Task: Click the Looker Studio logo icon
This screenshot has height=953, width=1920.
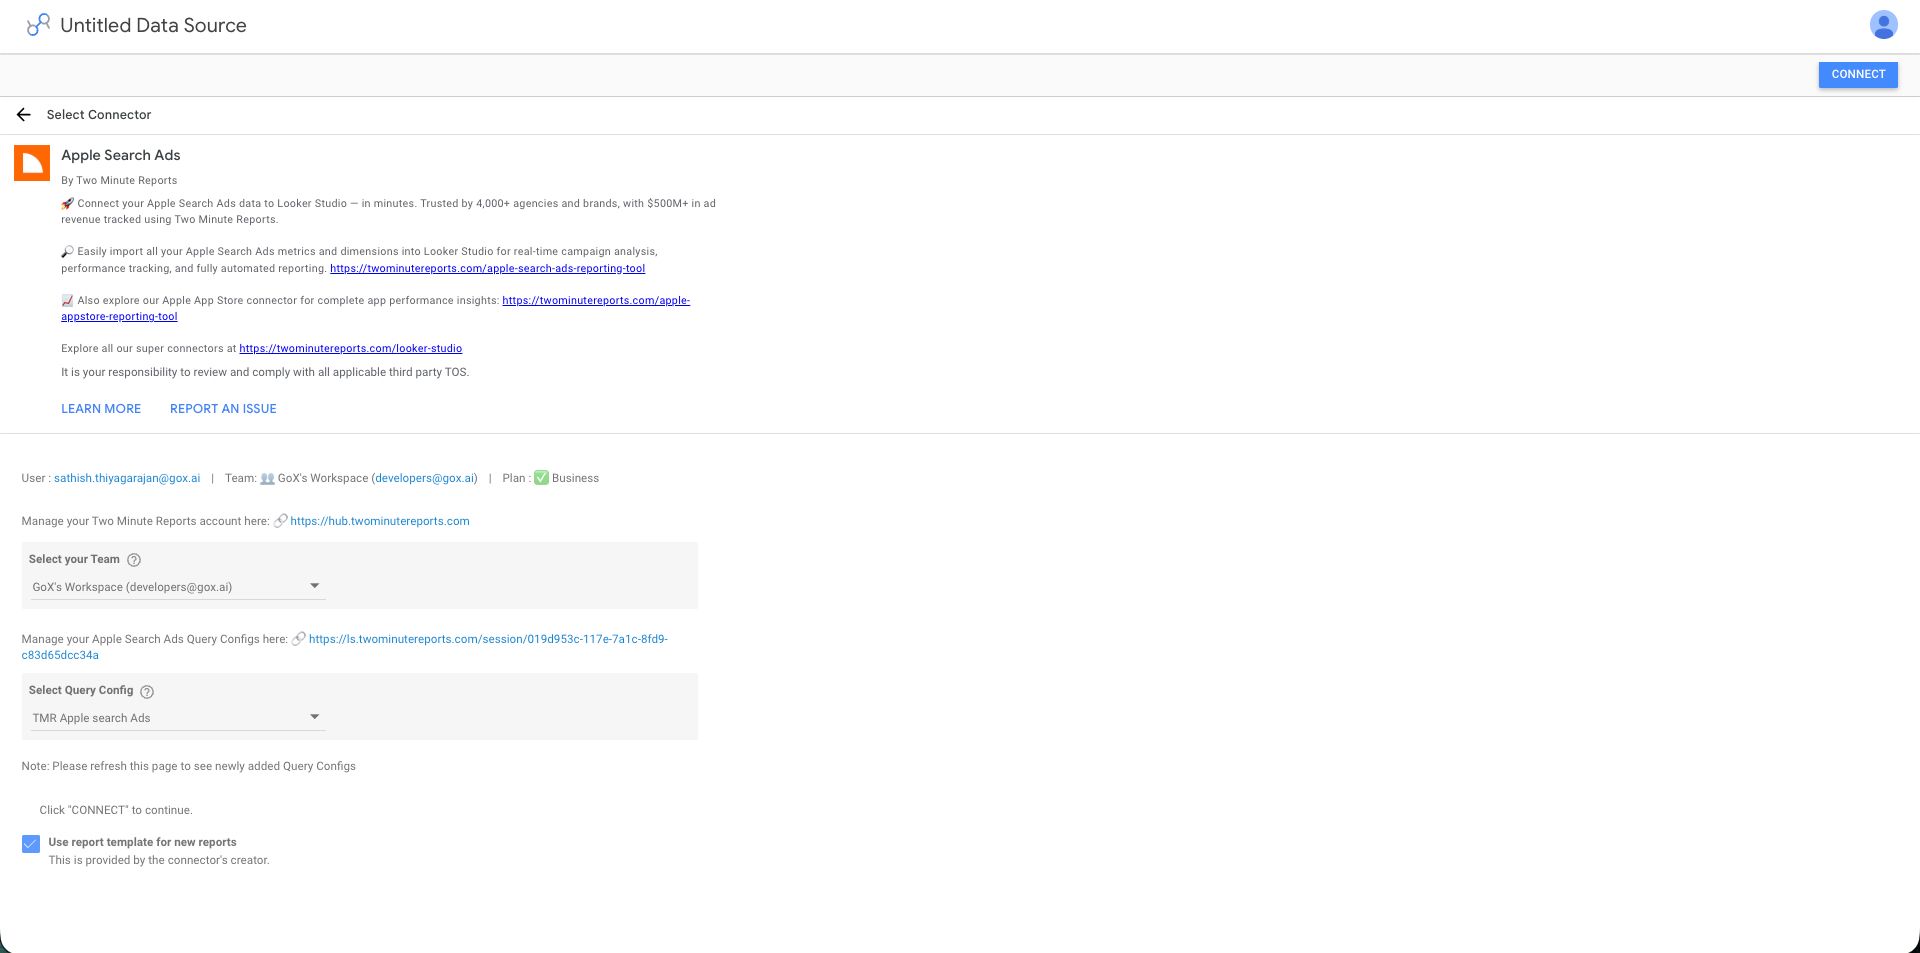Action: [x=37, y=25]
